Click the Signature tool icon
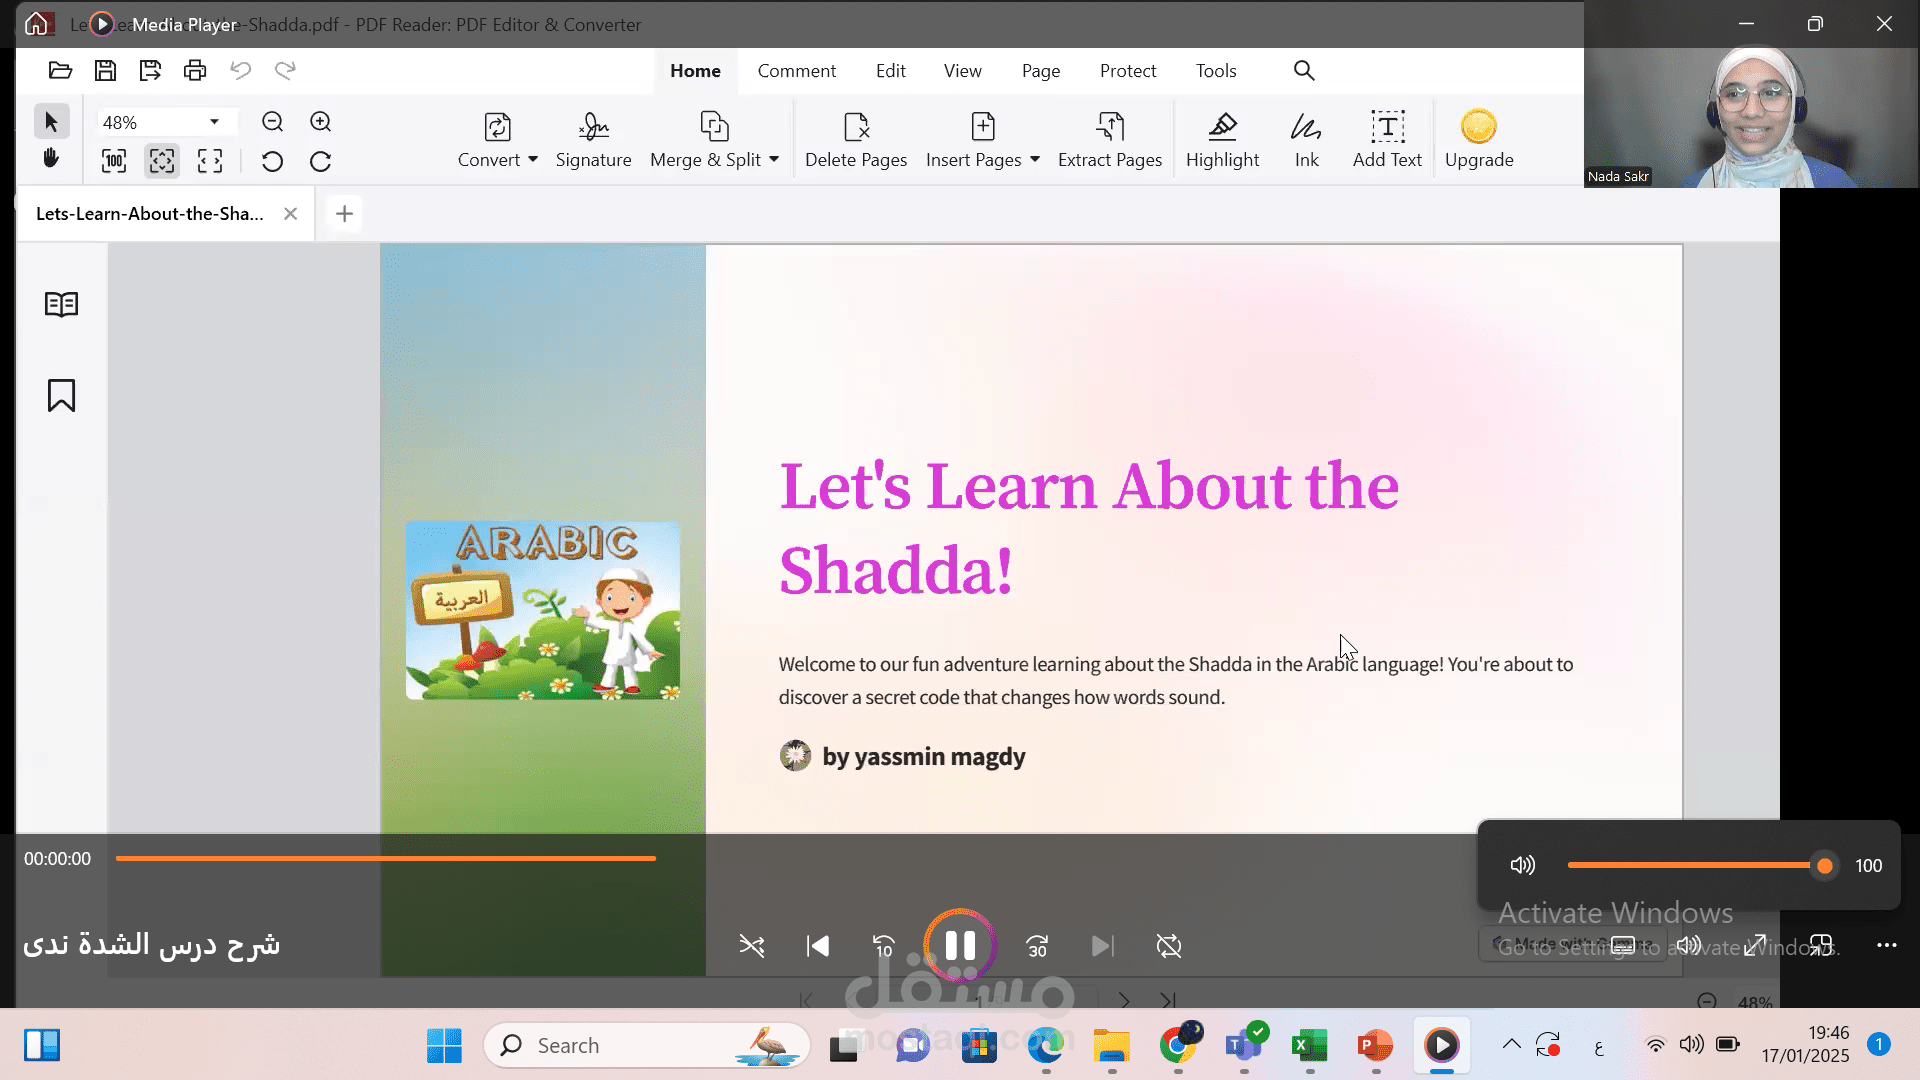Image resolution: width=1920 pixels, height=1080 pixels. pos(593,127)
